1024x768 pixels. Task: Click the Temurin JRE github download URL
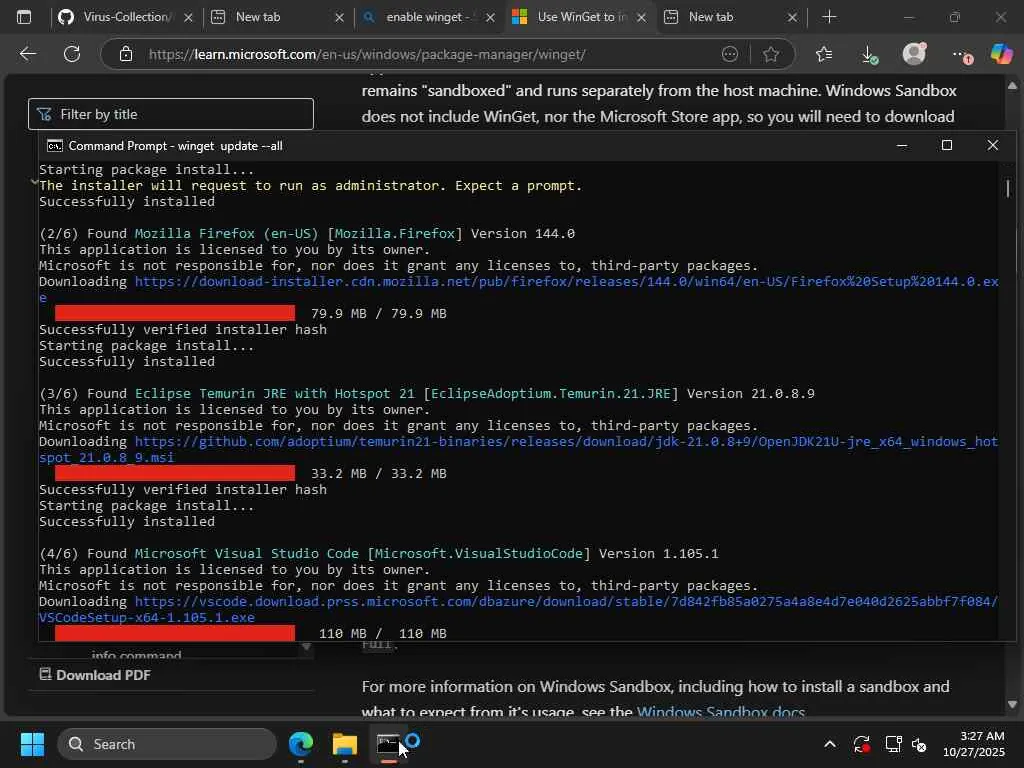(x=566, y=441)
